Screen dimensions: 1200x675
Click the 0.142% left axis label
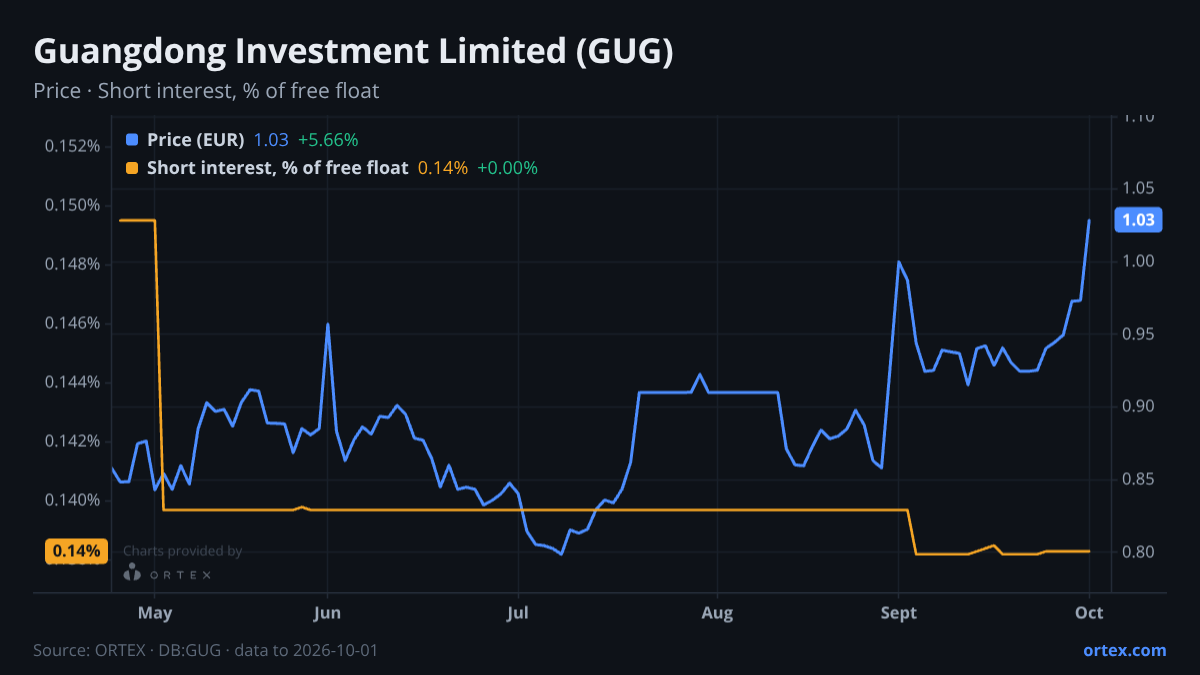pos(73,441)
